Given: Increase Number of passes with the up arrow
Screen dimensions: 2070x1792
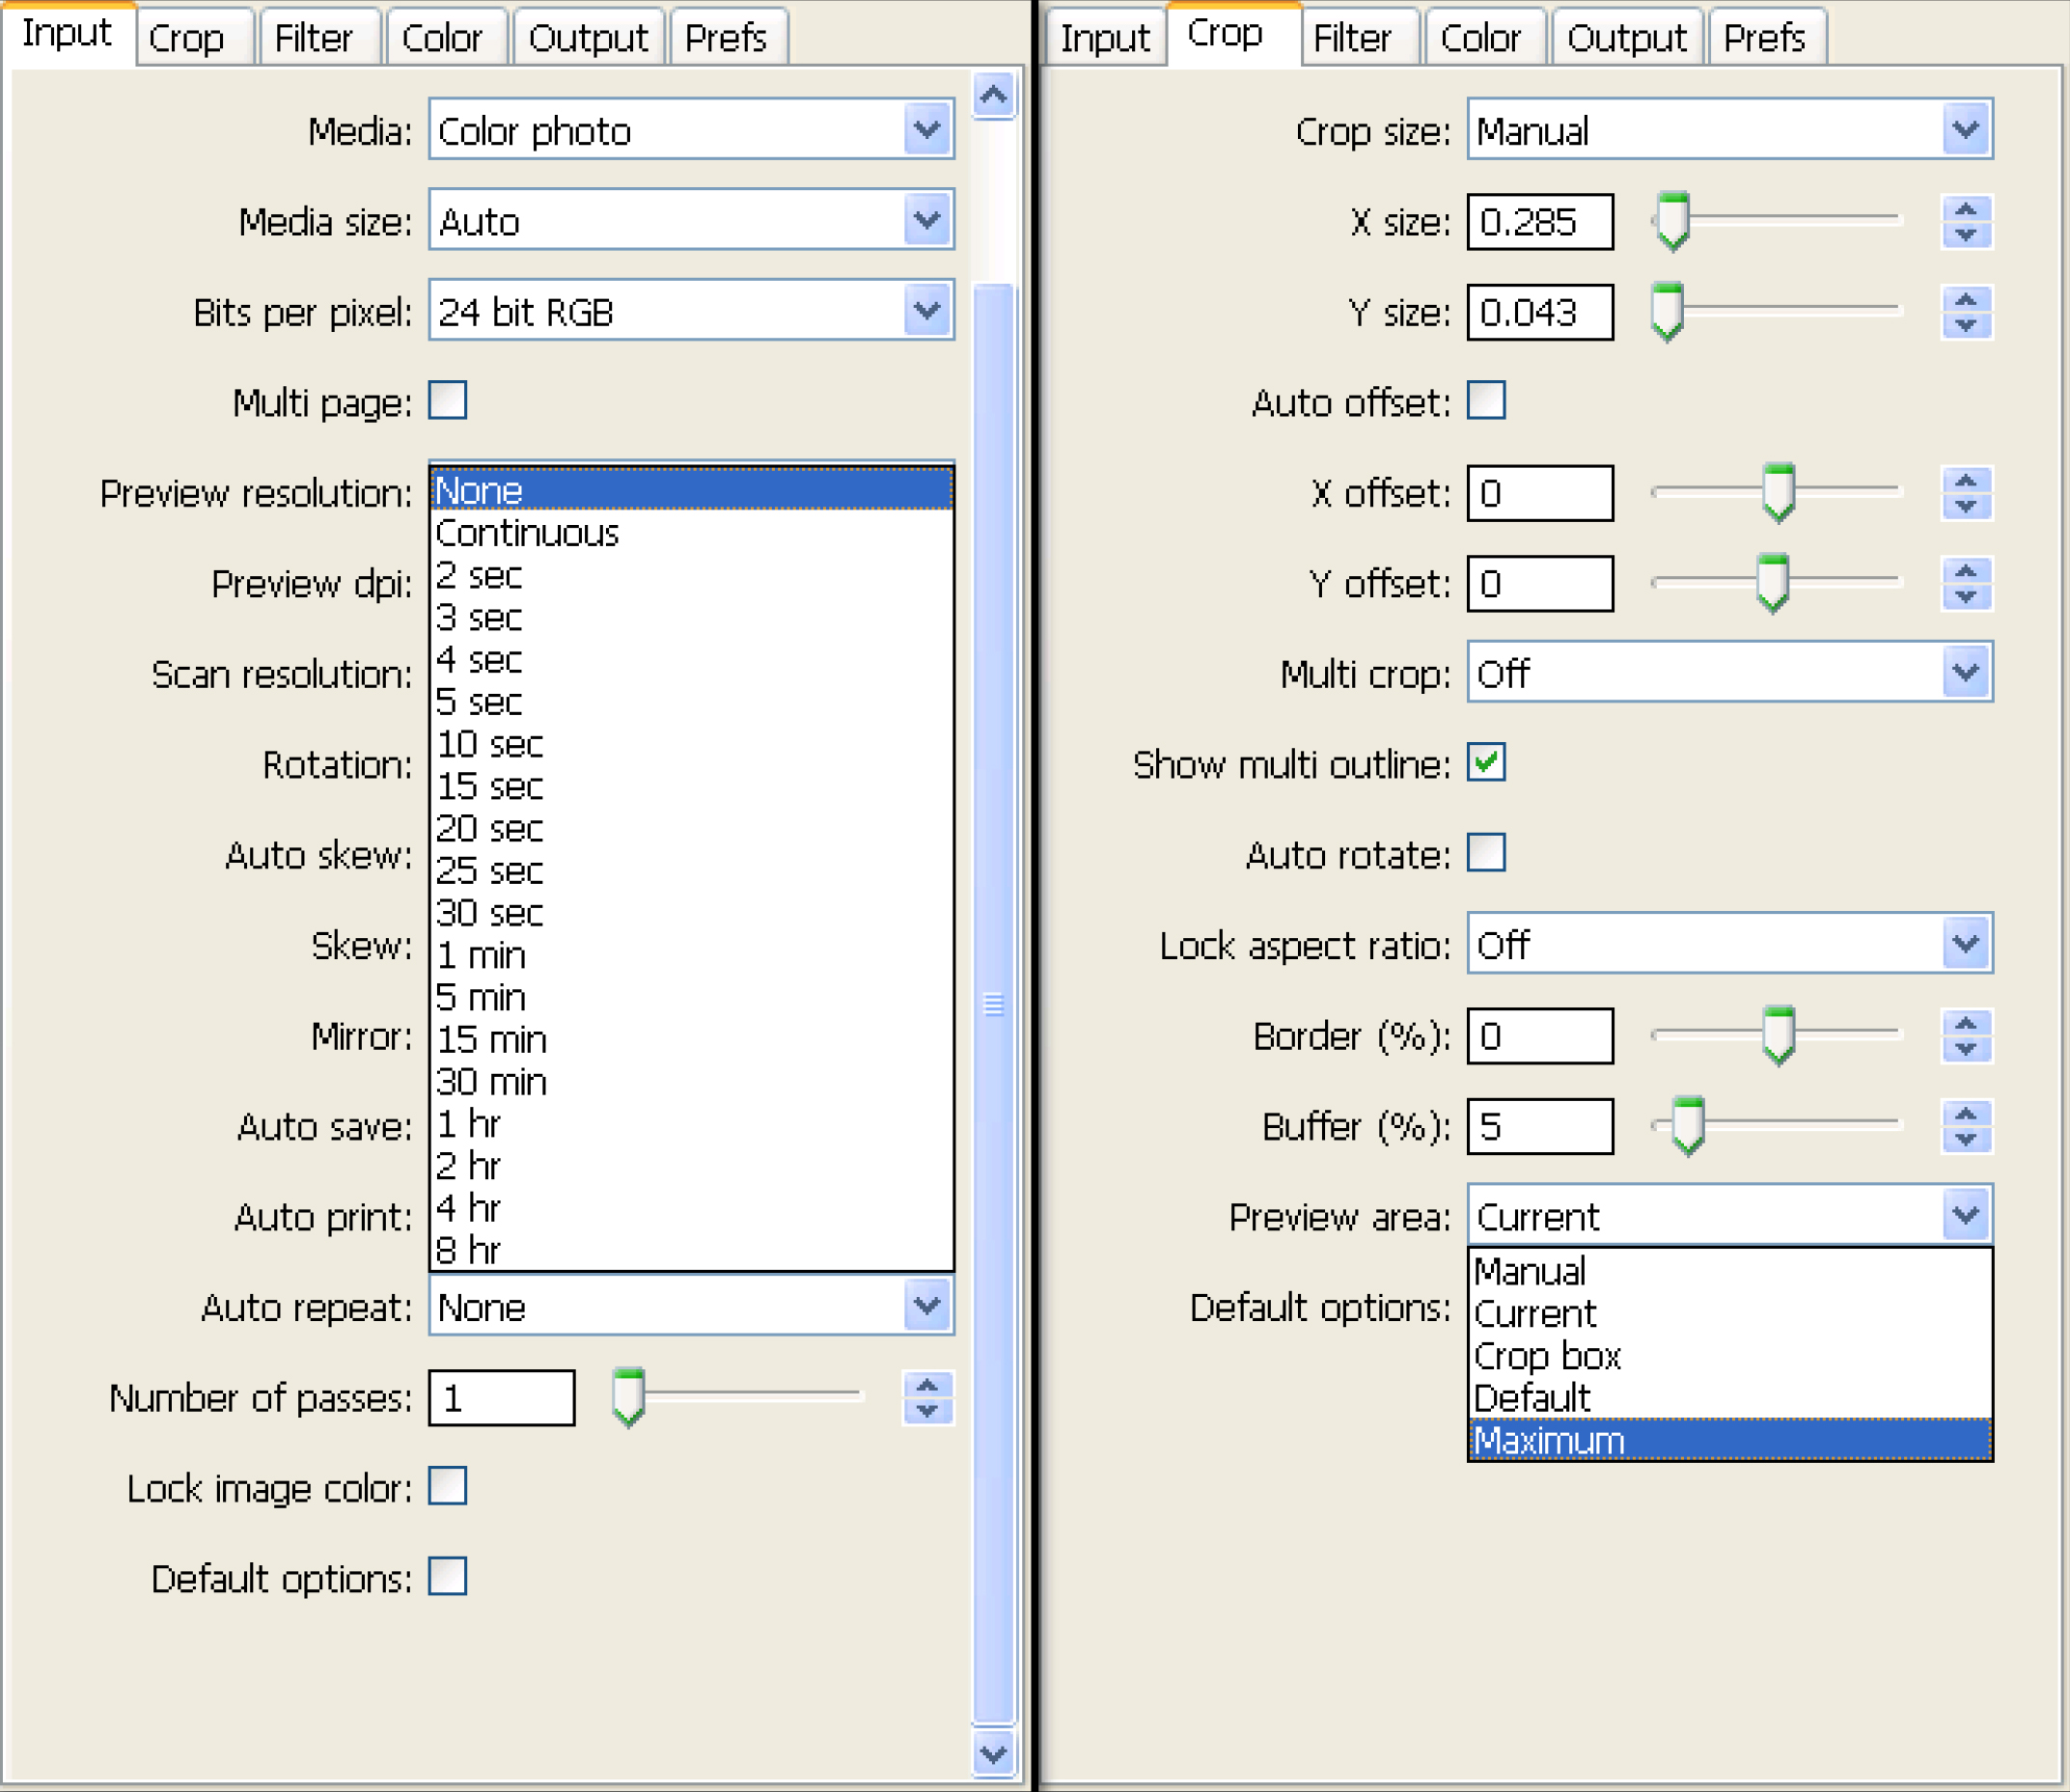Looking at the screenshot, I should 927,1385.
